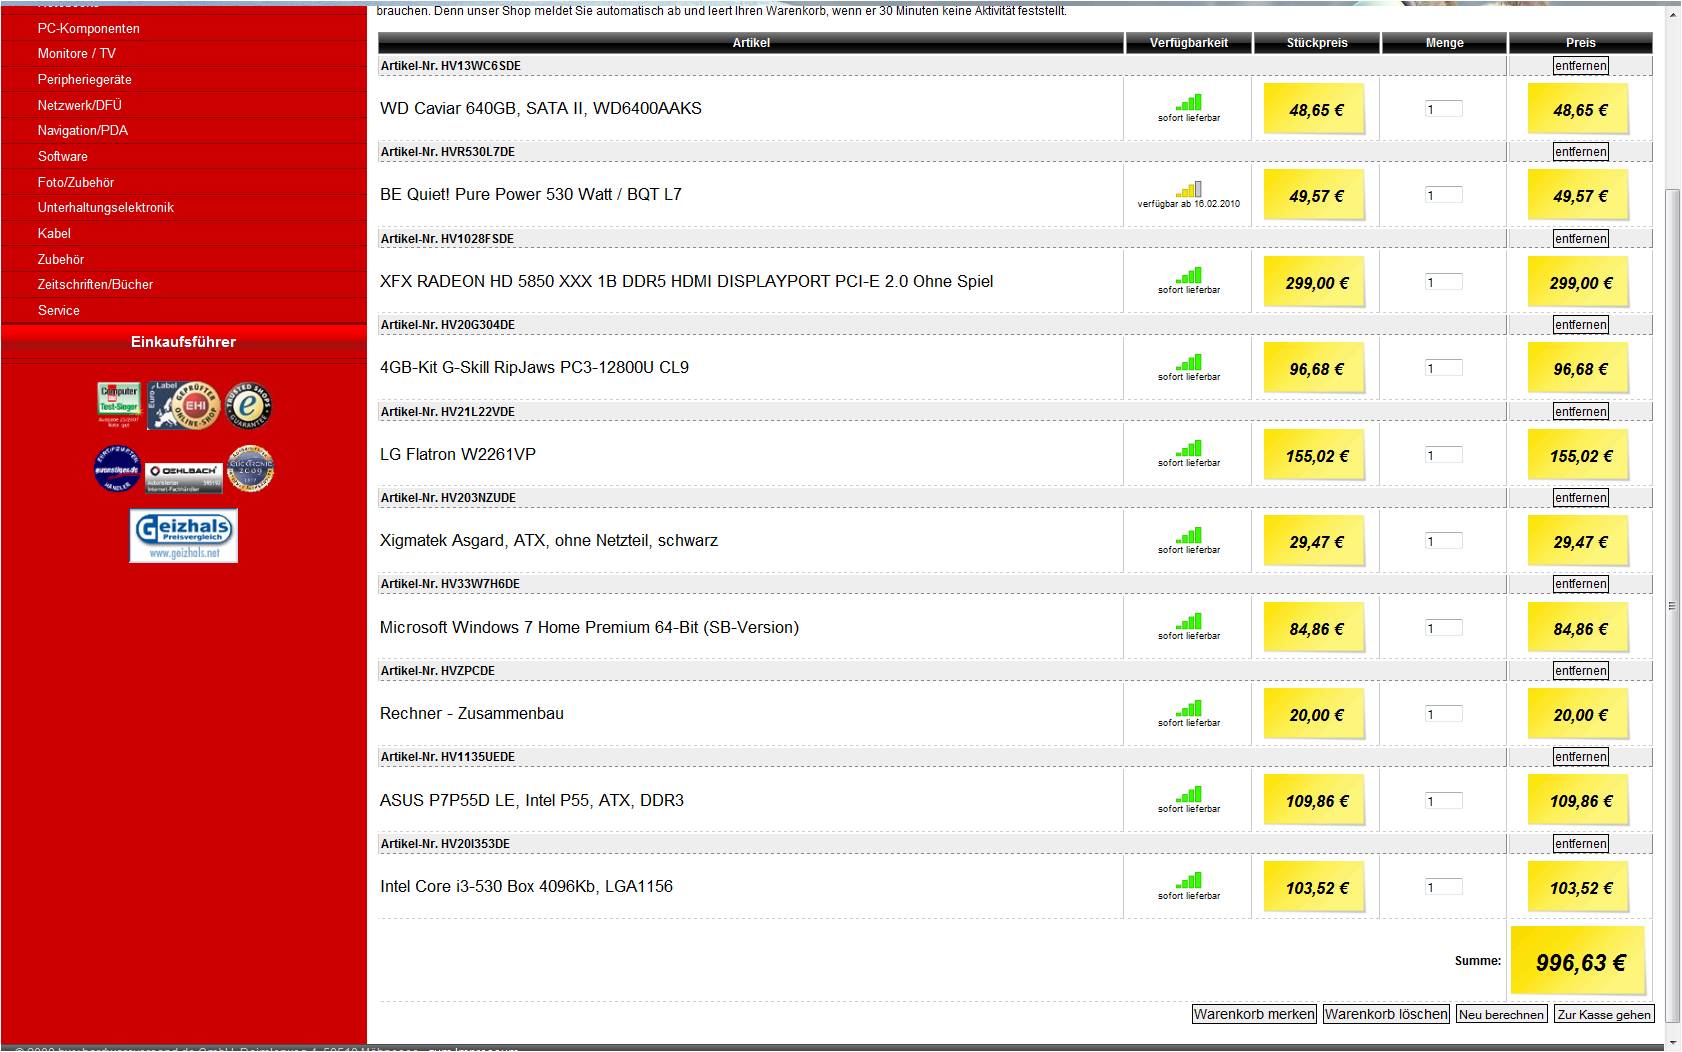
Task: Click the Computer Bild Test-Sieger badge
Action: (x=118, y=405)
